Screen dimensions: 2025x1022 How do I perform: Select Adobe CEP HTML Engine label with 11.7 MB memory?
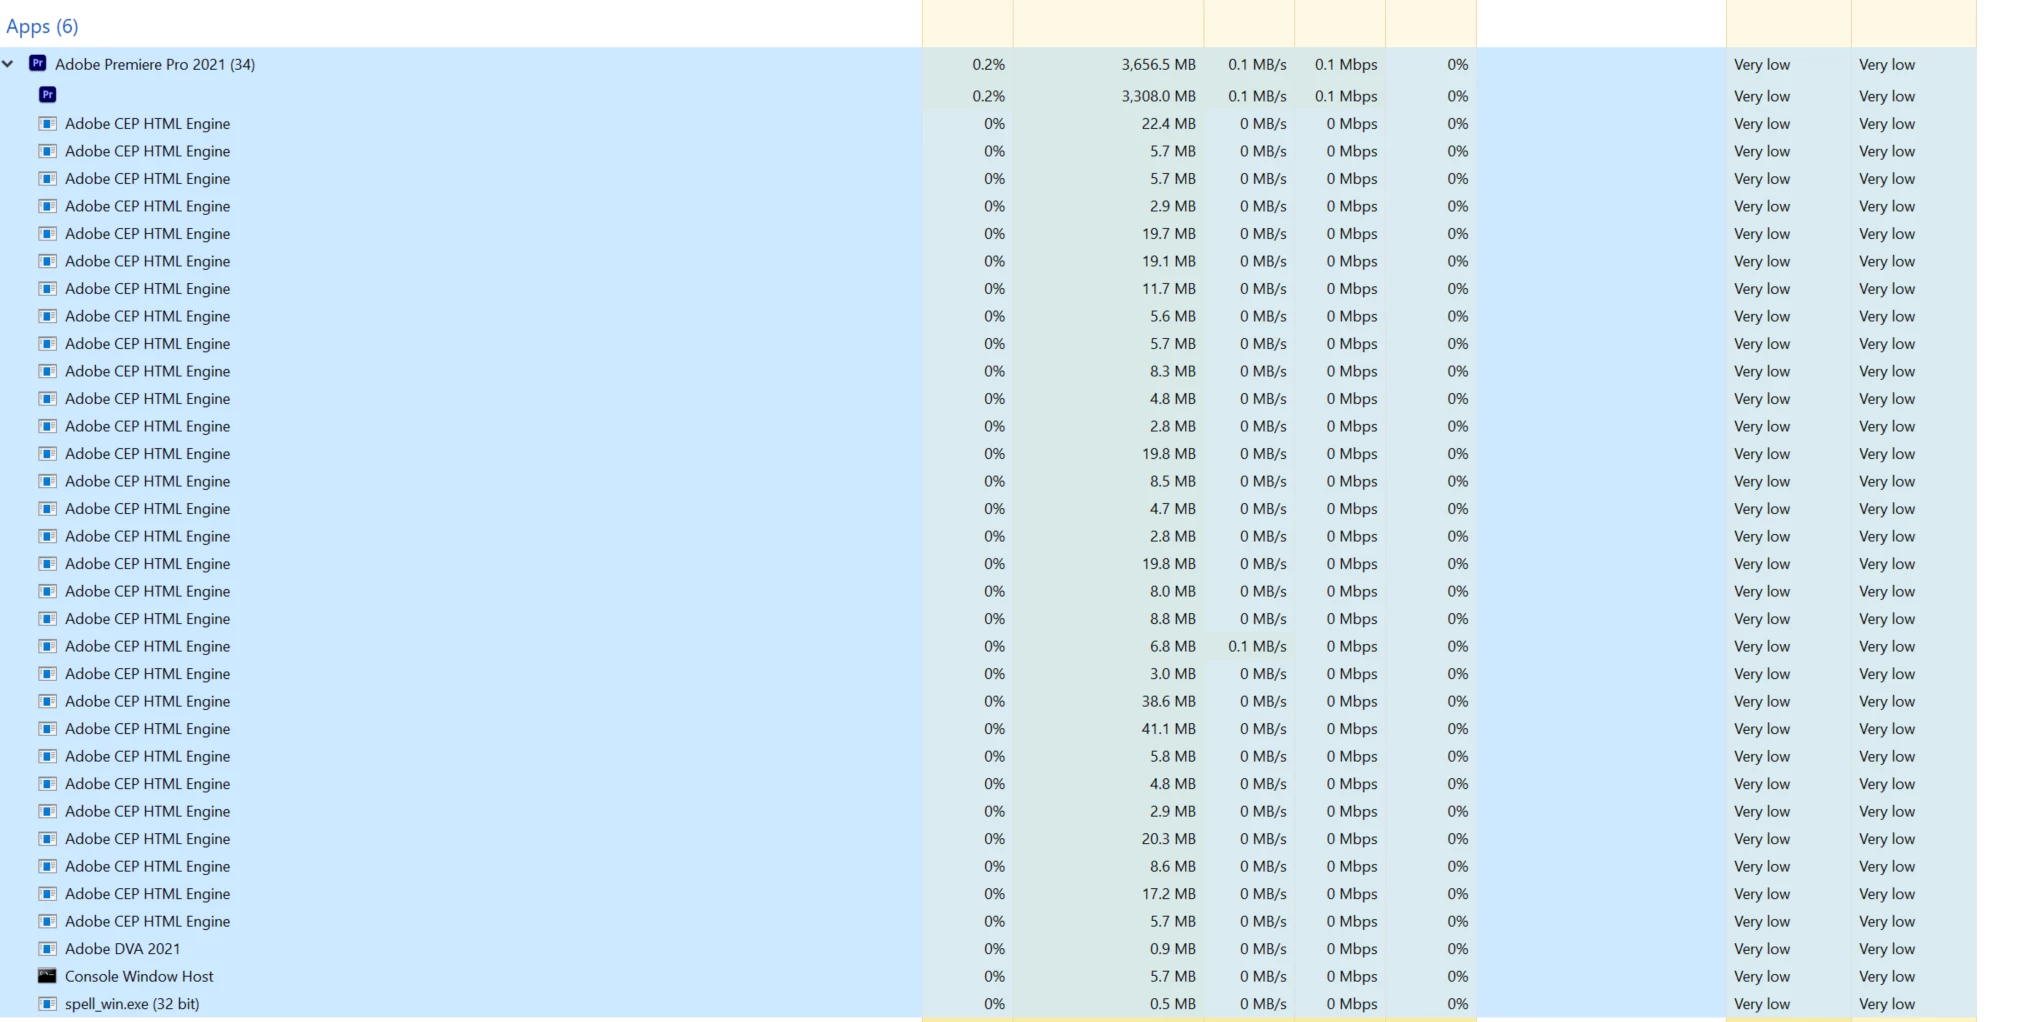pyautogui.click(x=147, y=289)
